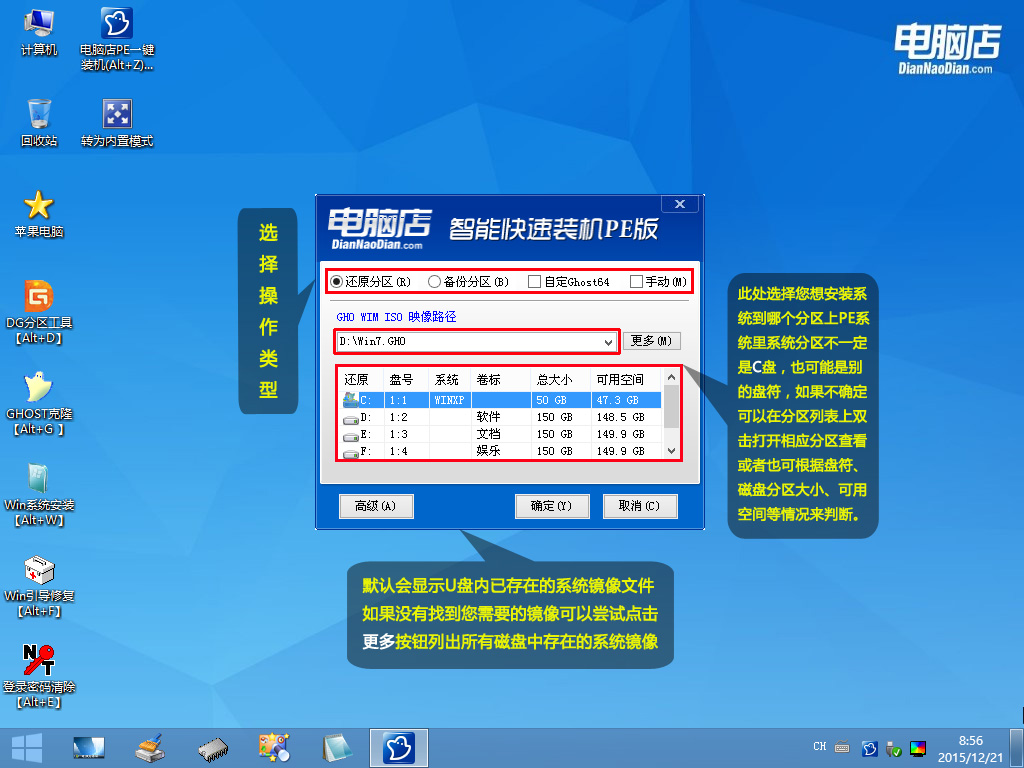
Task: Click the CH language indicator in tray
Action: 820,746
